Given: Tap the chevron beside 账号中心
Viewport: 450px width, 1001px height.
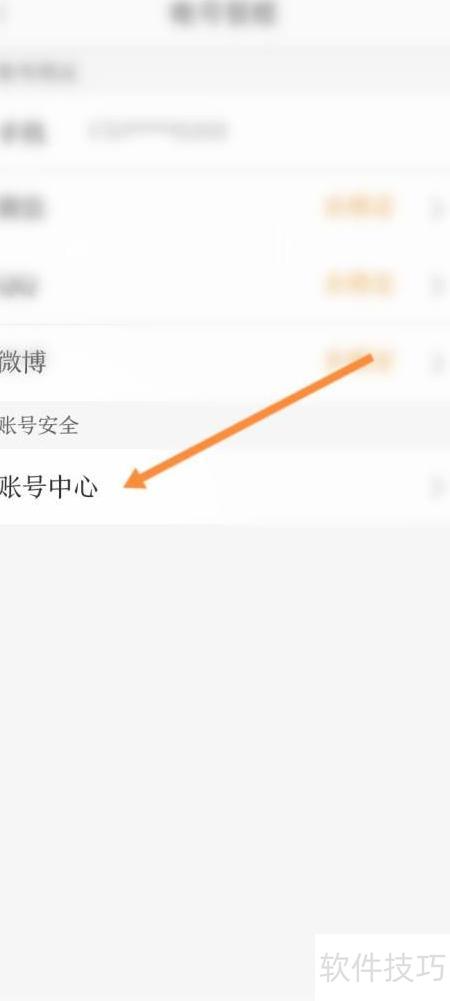Looking at the screenshot, I should (437, 487).
